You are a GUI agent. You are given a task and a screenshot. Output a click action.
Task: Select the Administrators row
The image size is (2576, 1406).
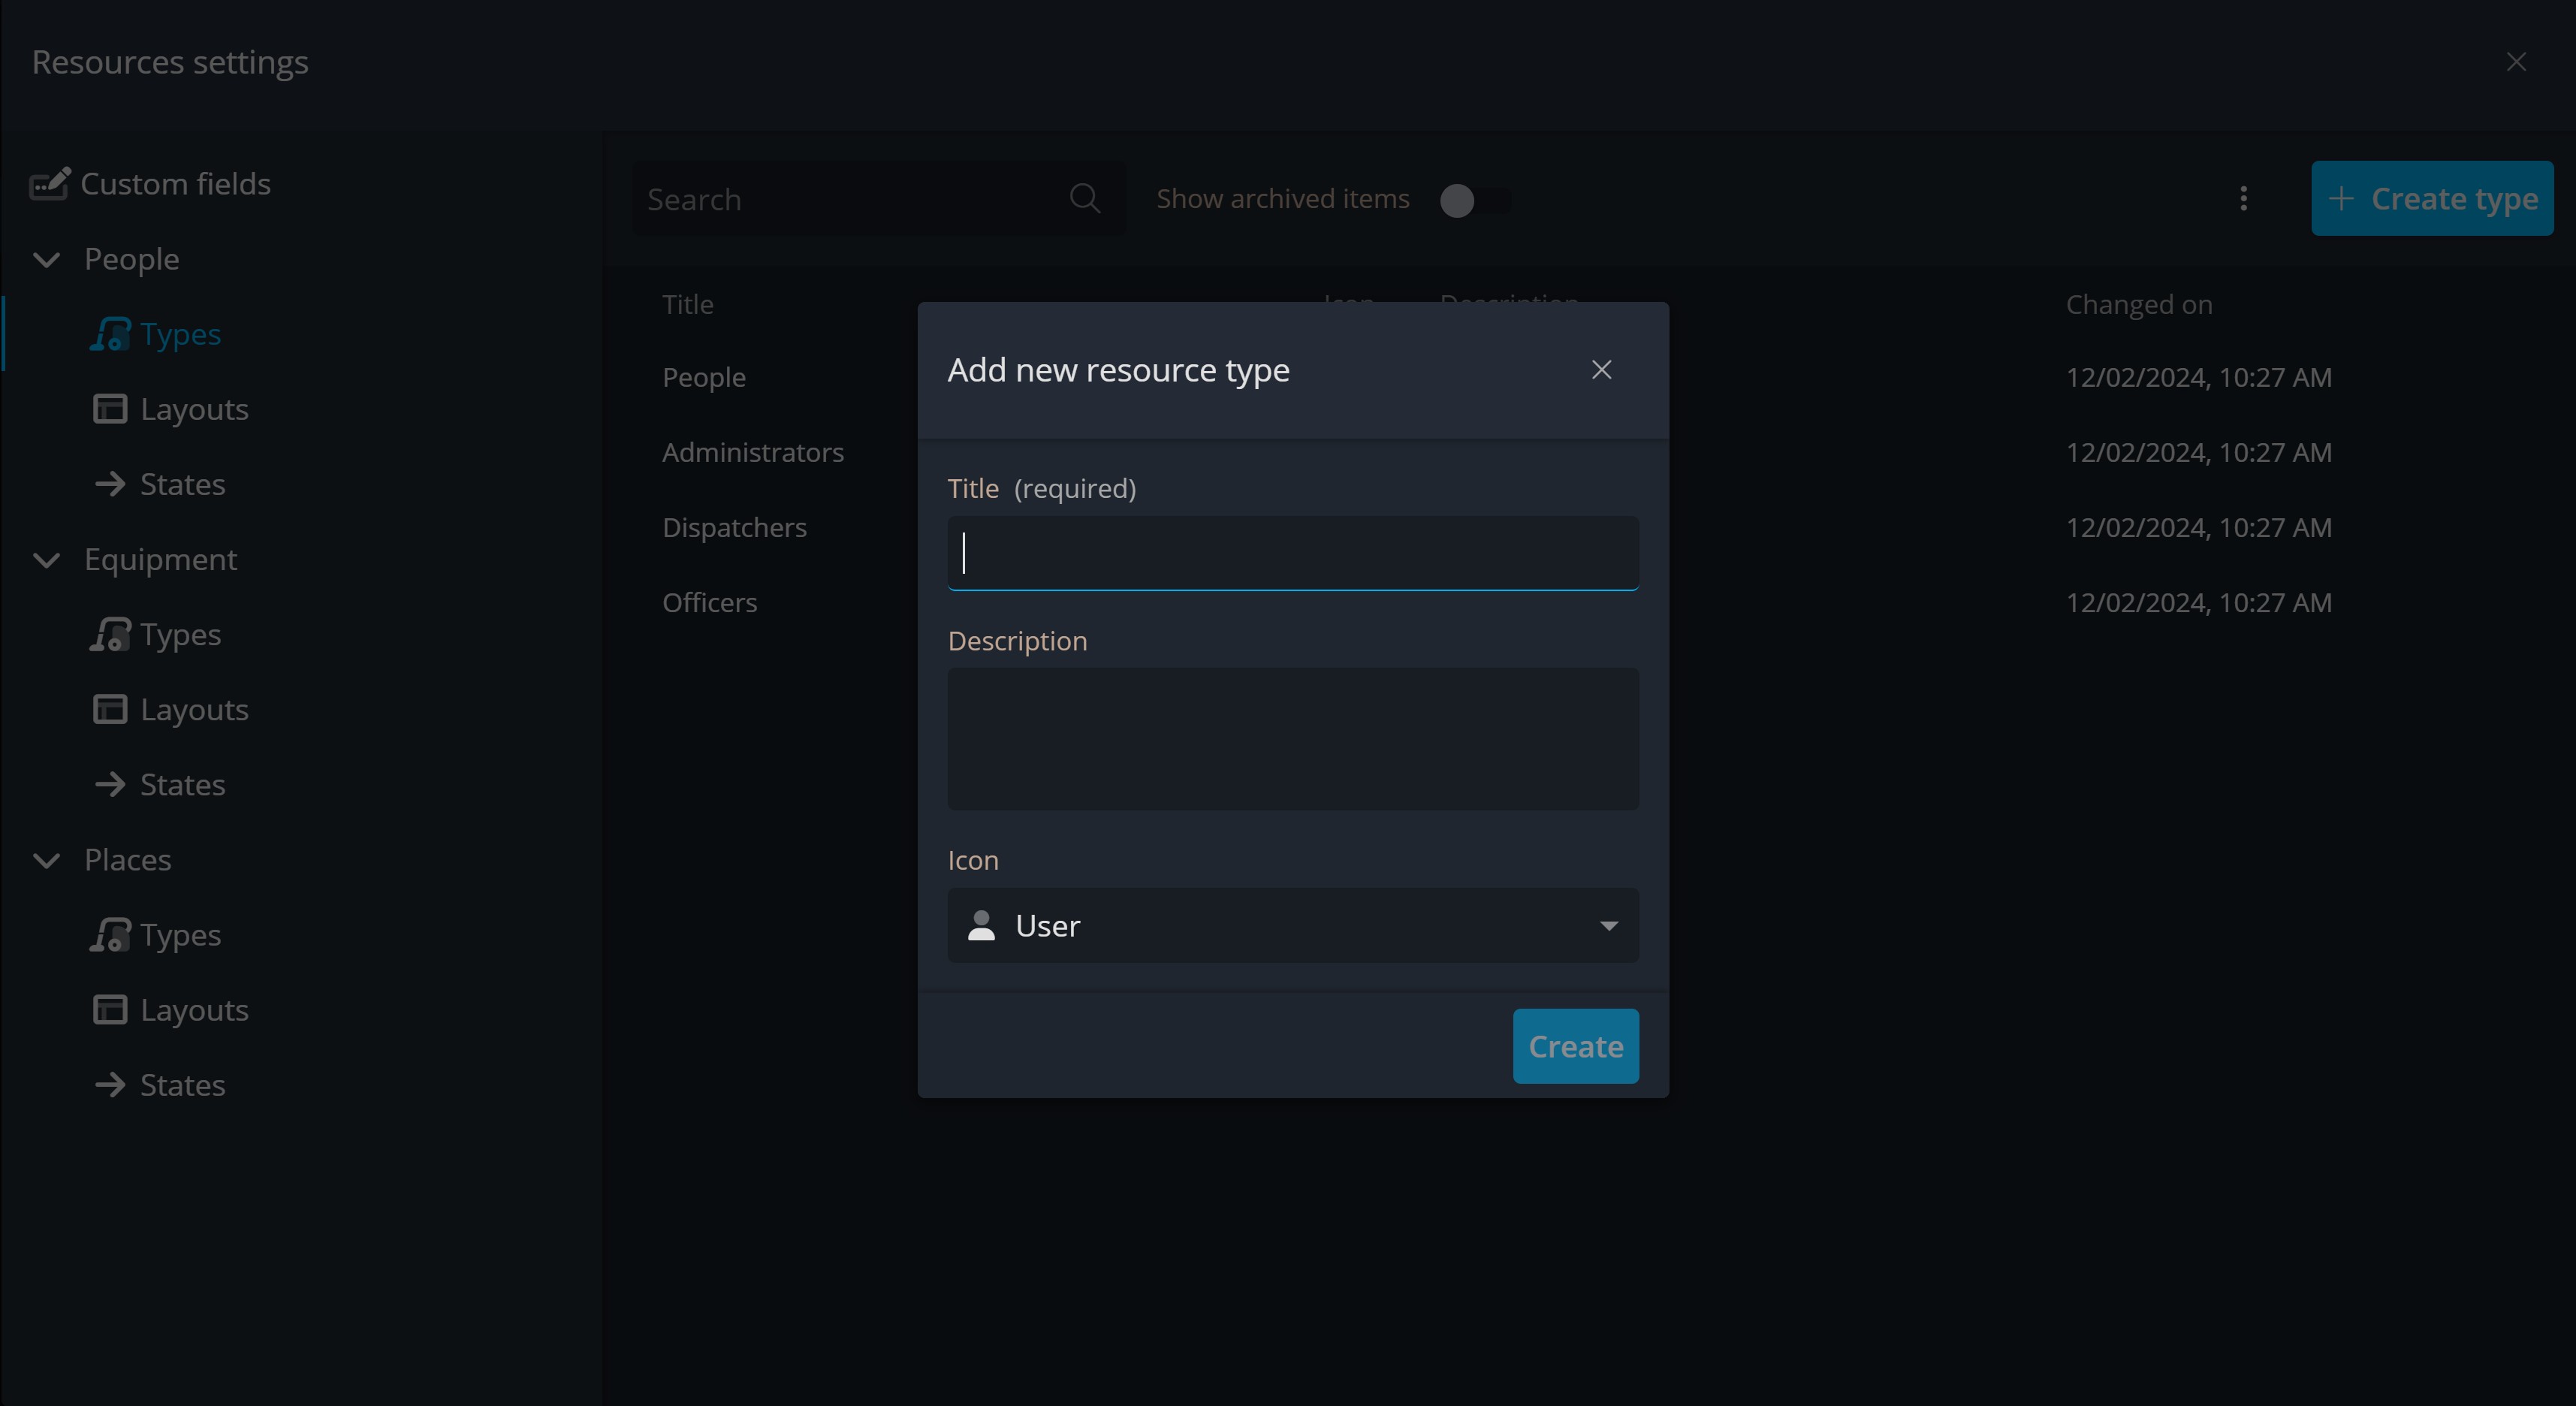1590,452
